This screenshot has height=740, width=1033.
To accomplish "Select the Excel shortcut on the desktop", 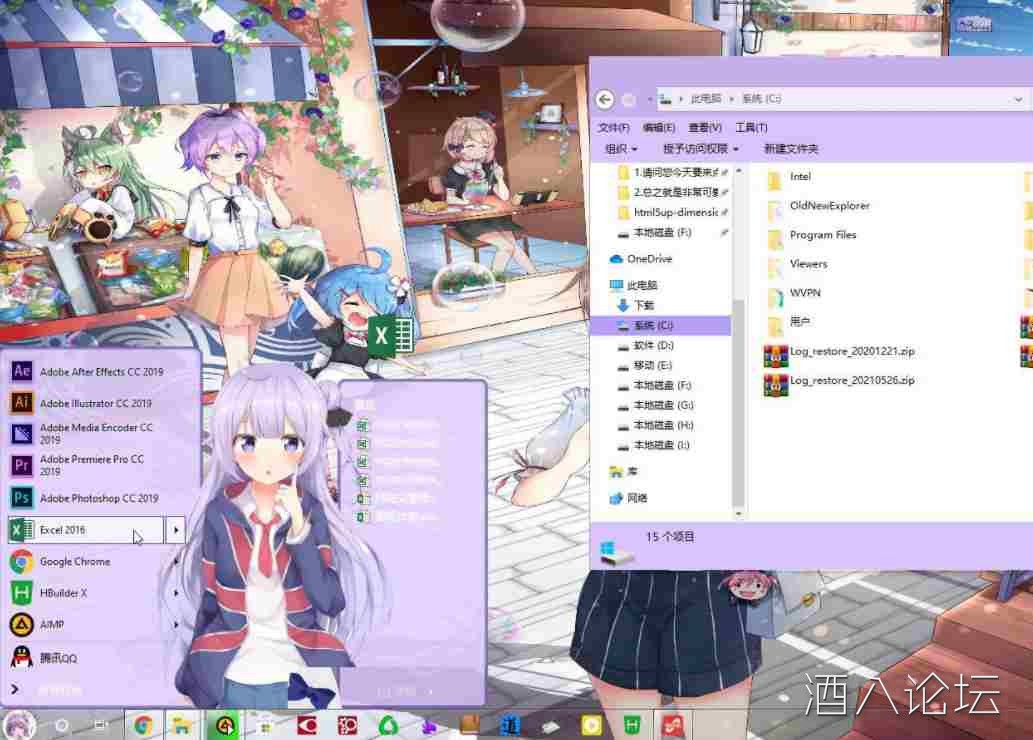I will [391, 336].
